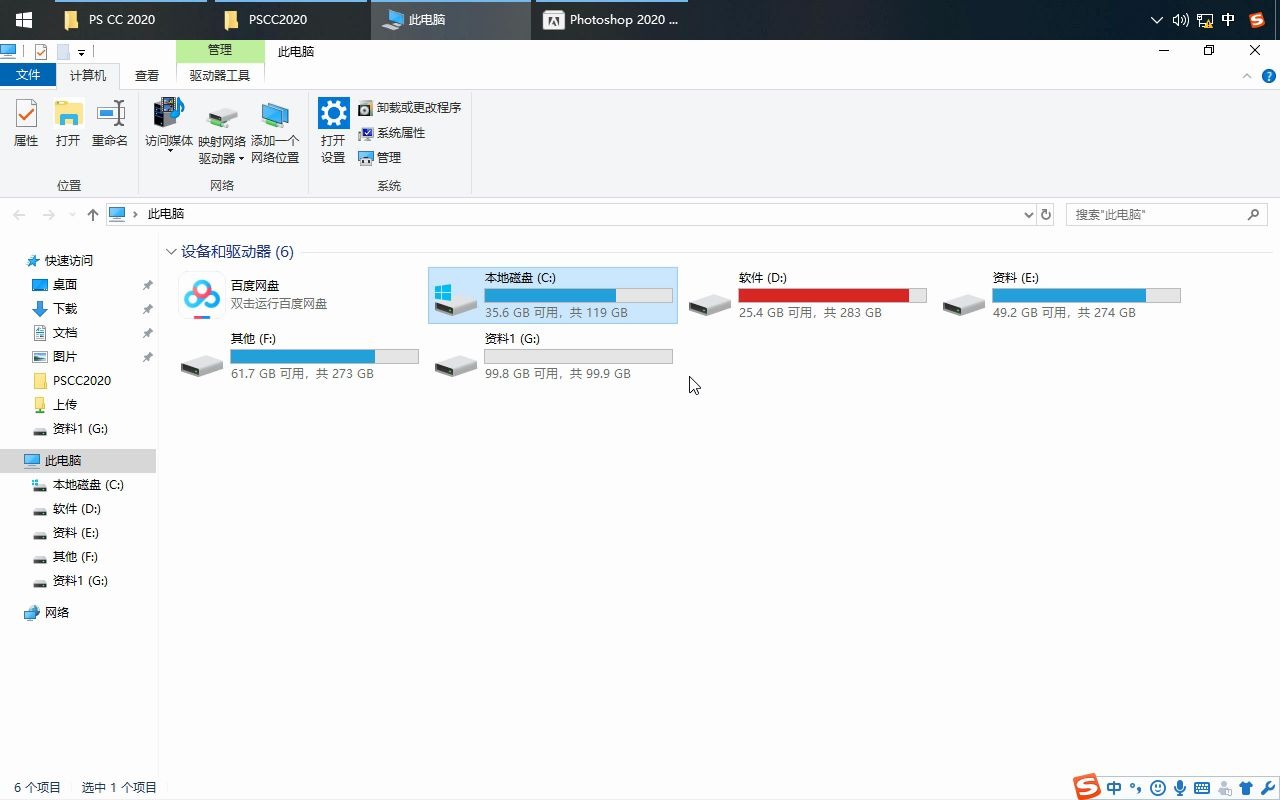Click the refresh button beside address bar
The width and height of the screenshot is (1280, 800).
pyautogui.click(x=1046, y=215)
